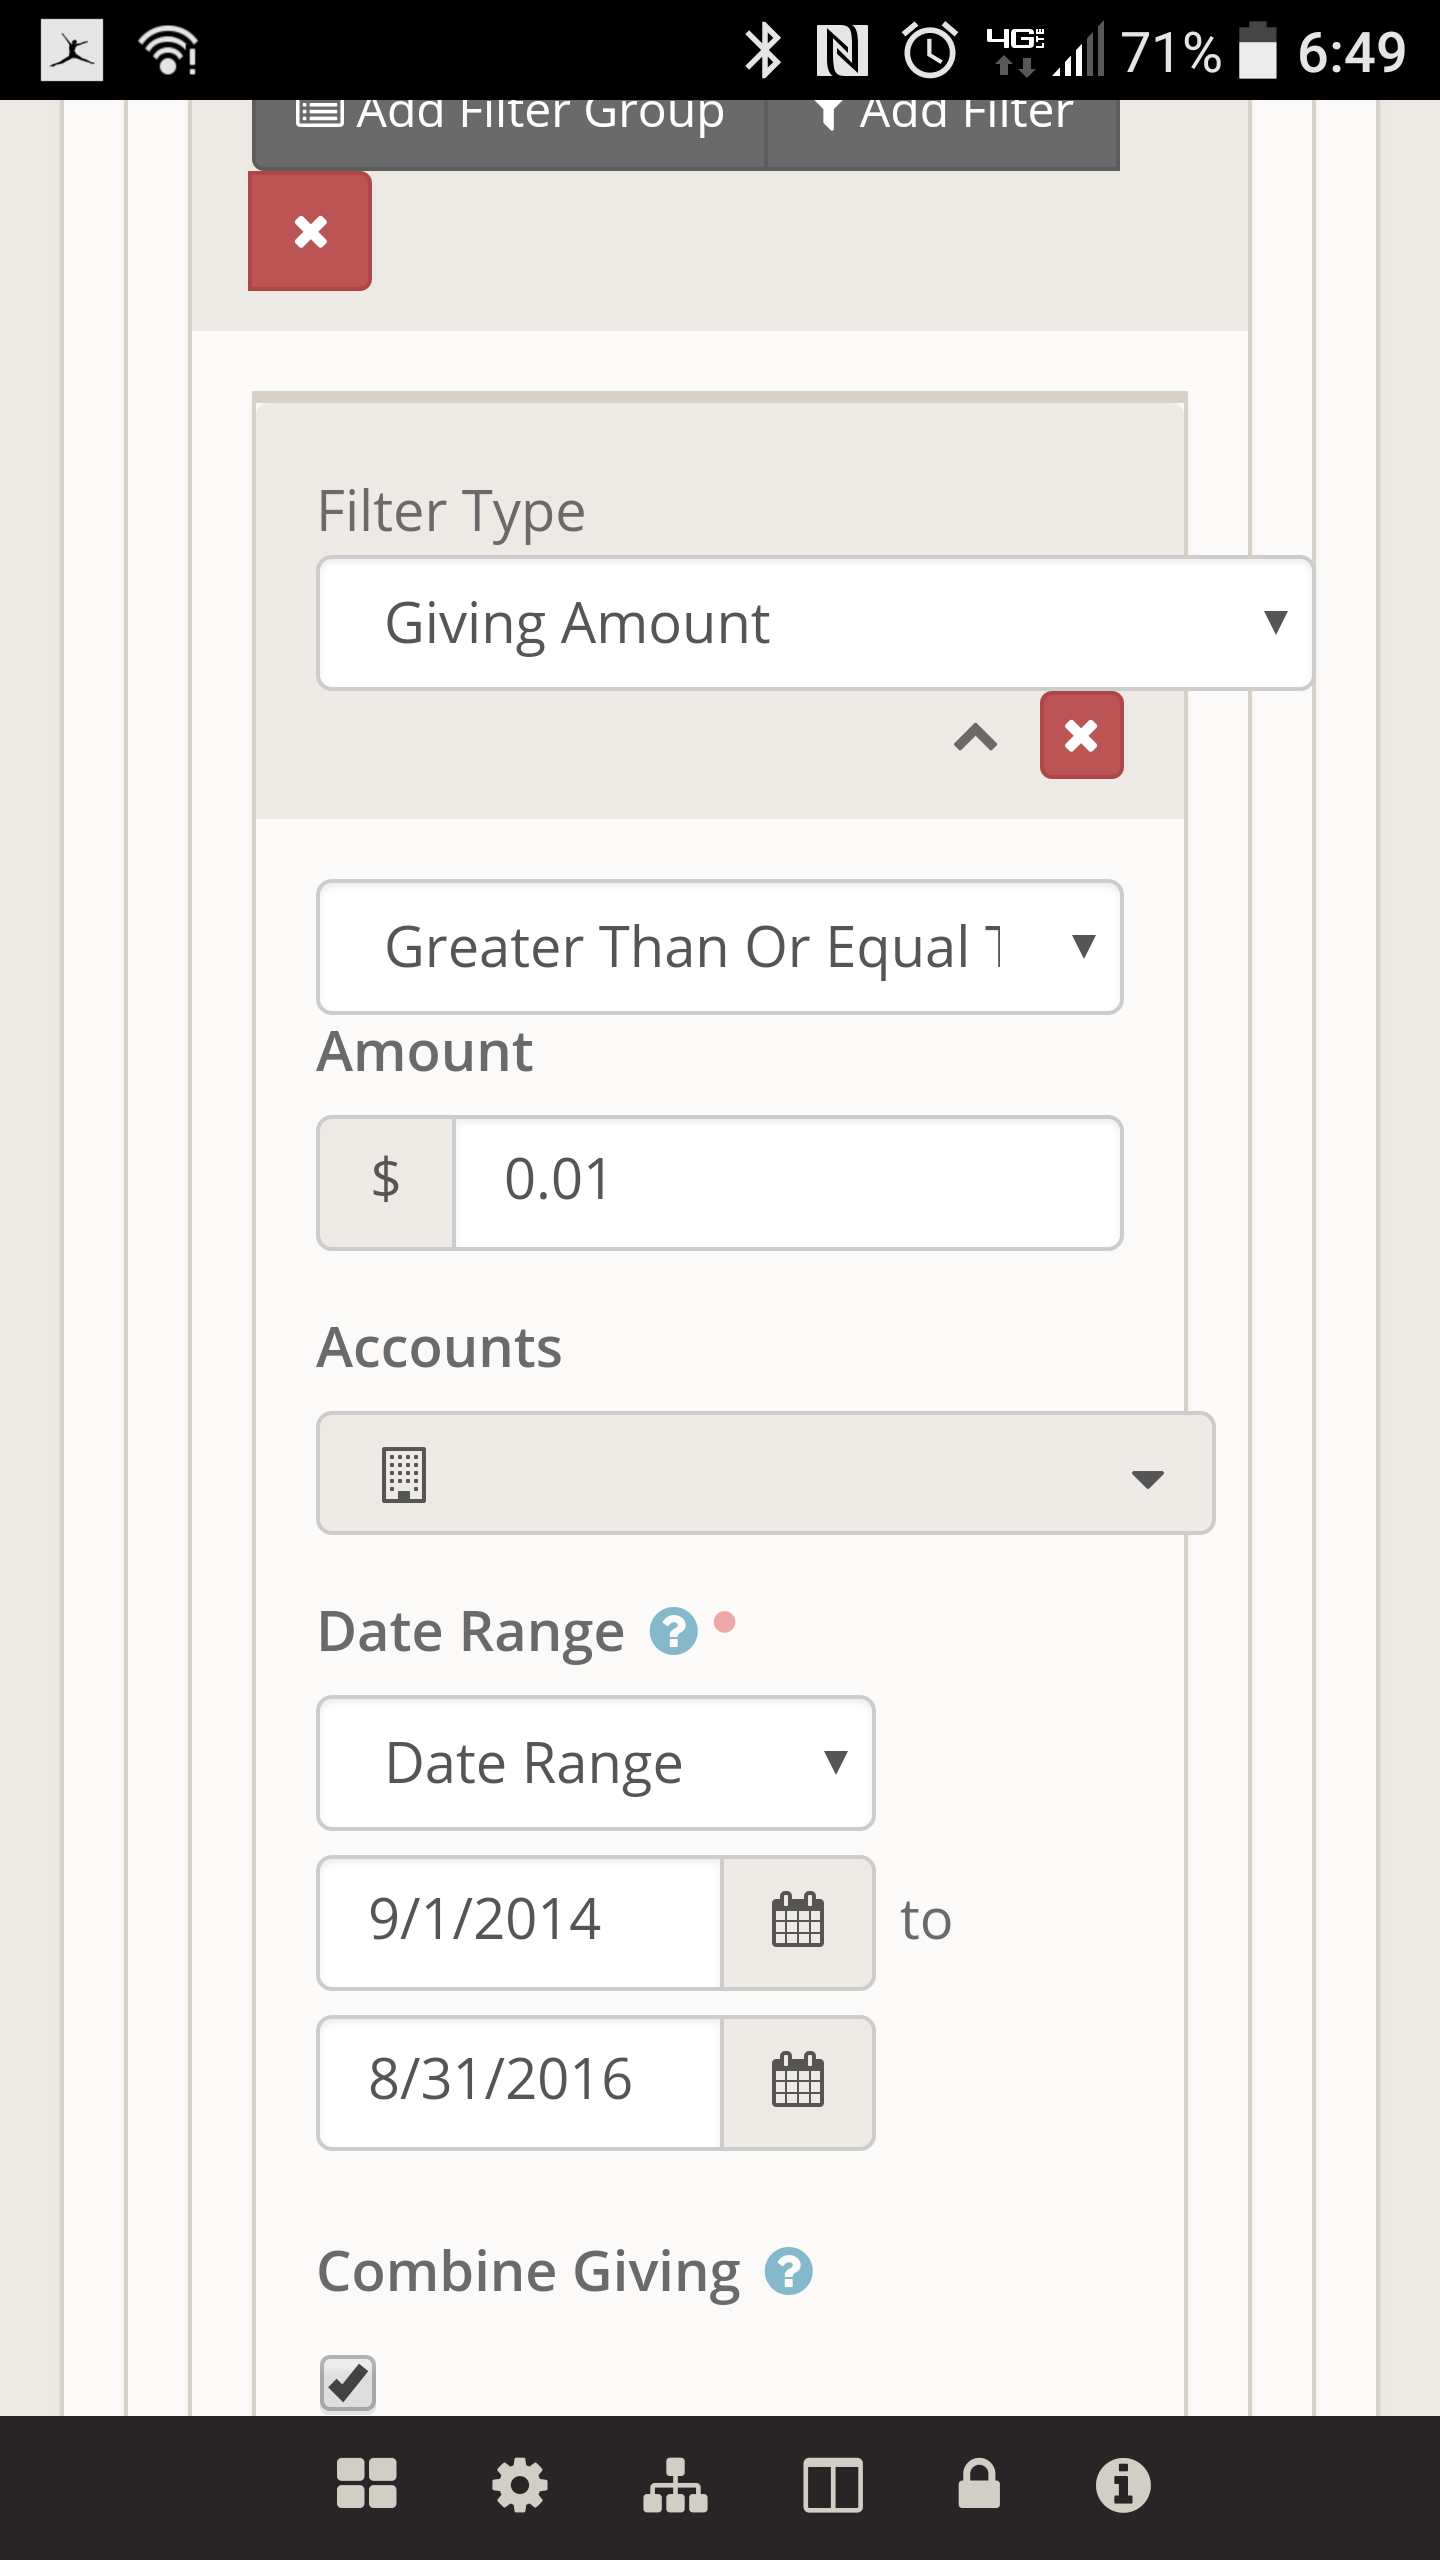Show help for Combine Giving

tap(788, 2271)
